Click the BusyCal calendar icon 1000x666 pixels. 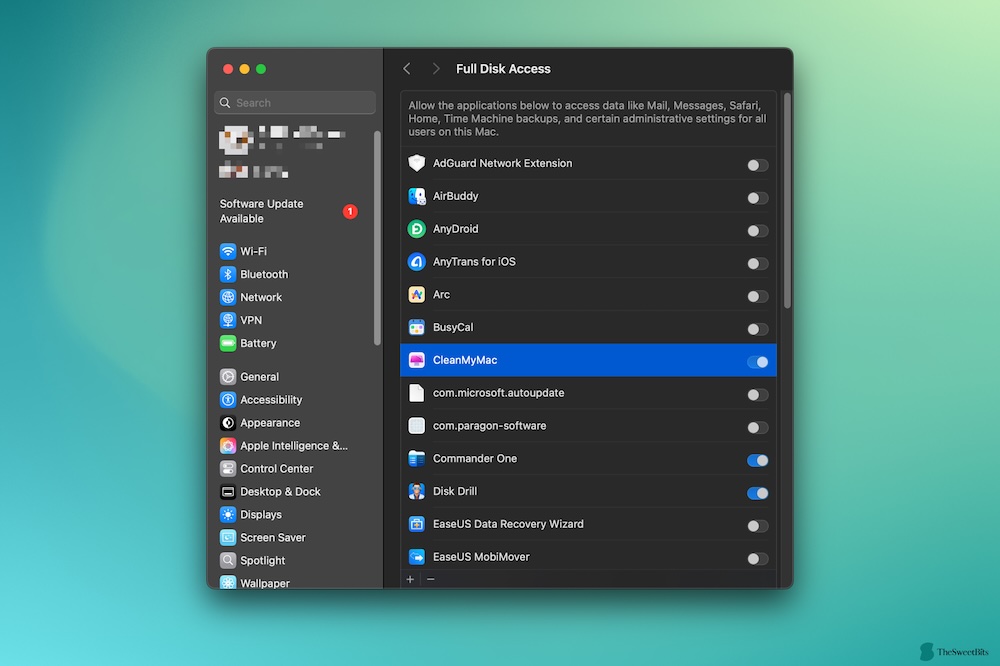[416, 327]
